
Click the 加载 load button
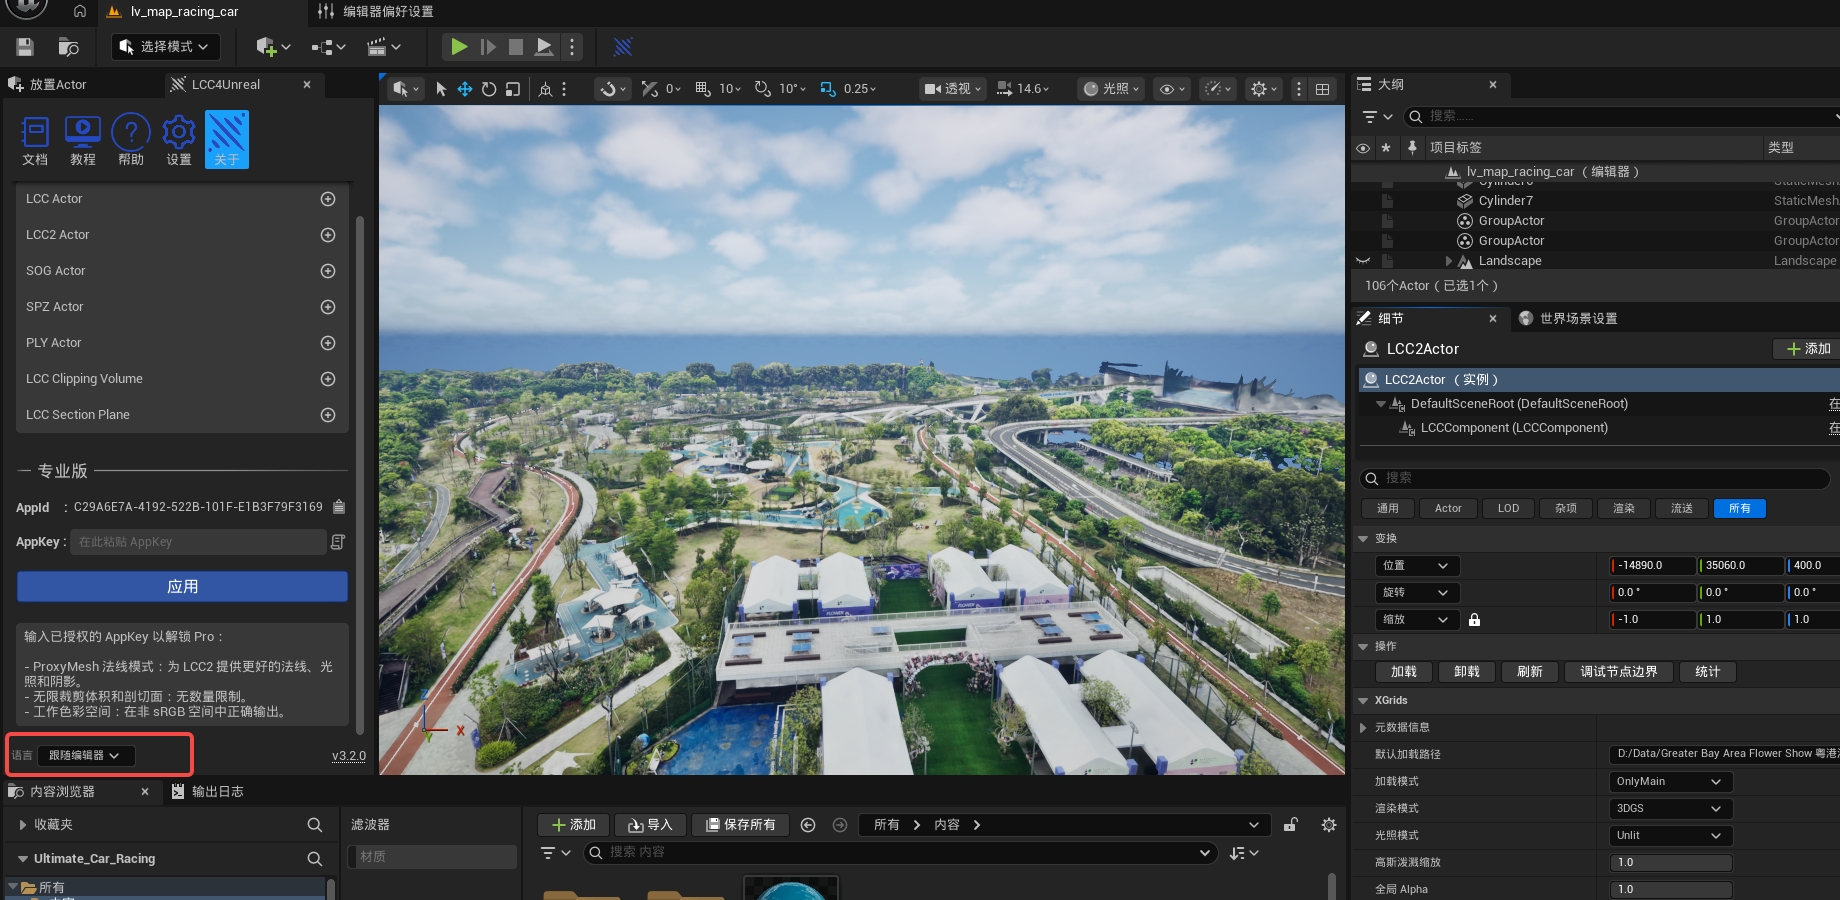pos(1404,672)
